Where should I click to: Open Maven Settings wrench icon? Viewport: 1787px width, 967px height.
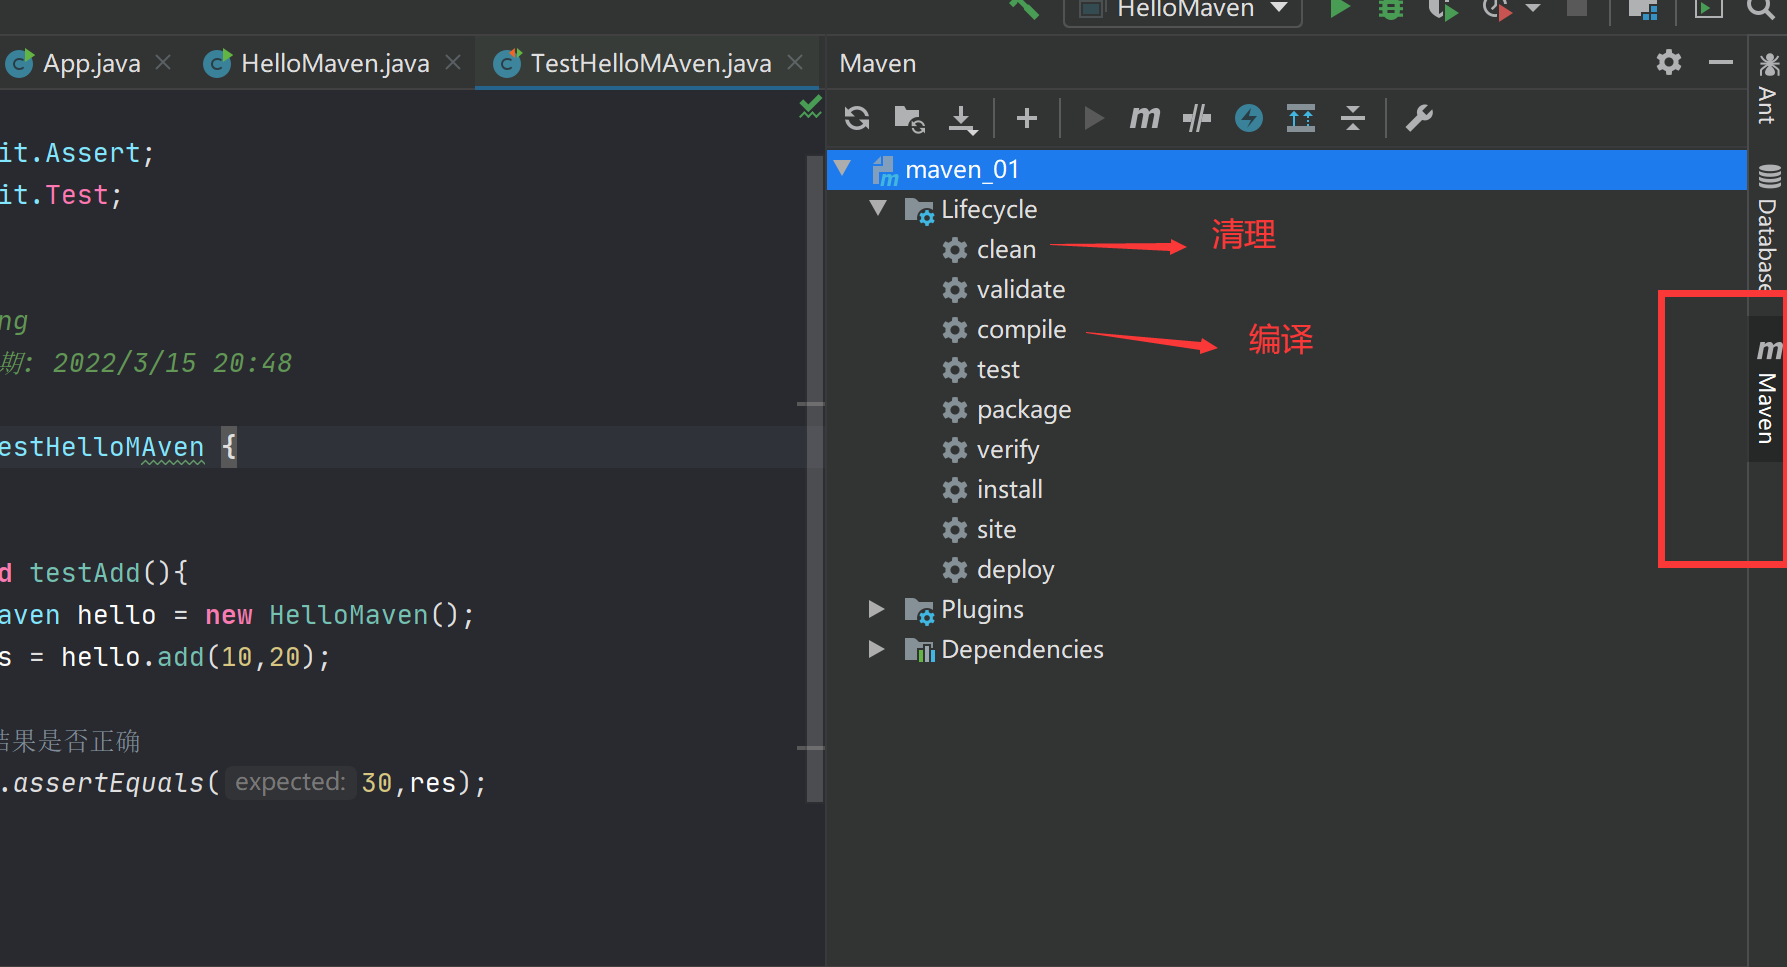click(x=1419, y=118)
